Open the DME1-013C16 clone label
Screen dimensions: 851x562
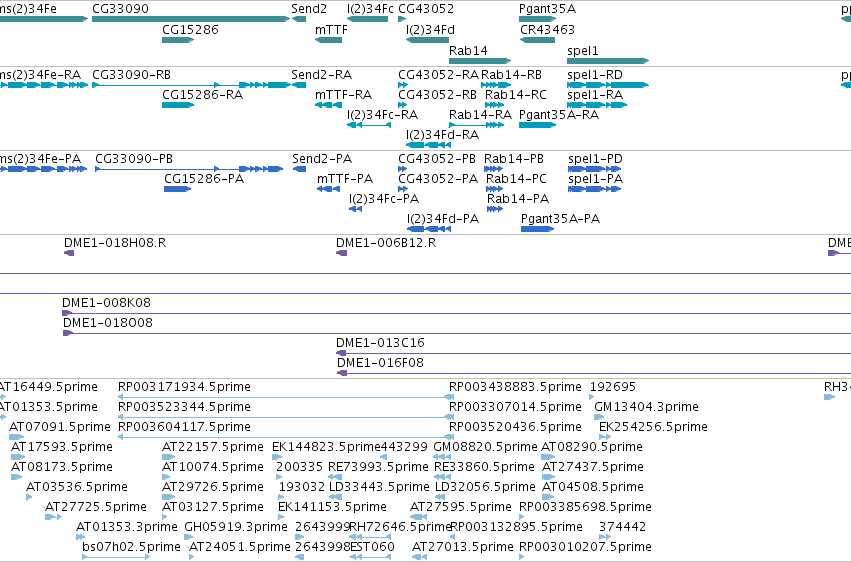(x=380, y=342)
